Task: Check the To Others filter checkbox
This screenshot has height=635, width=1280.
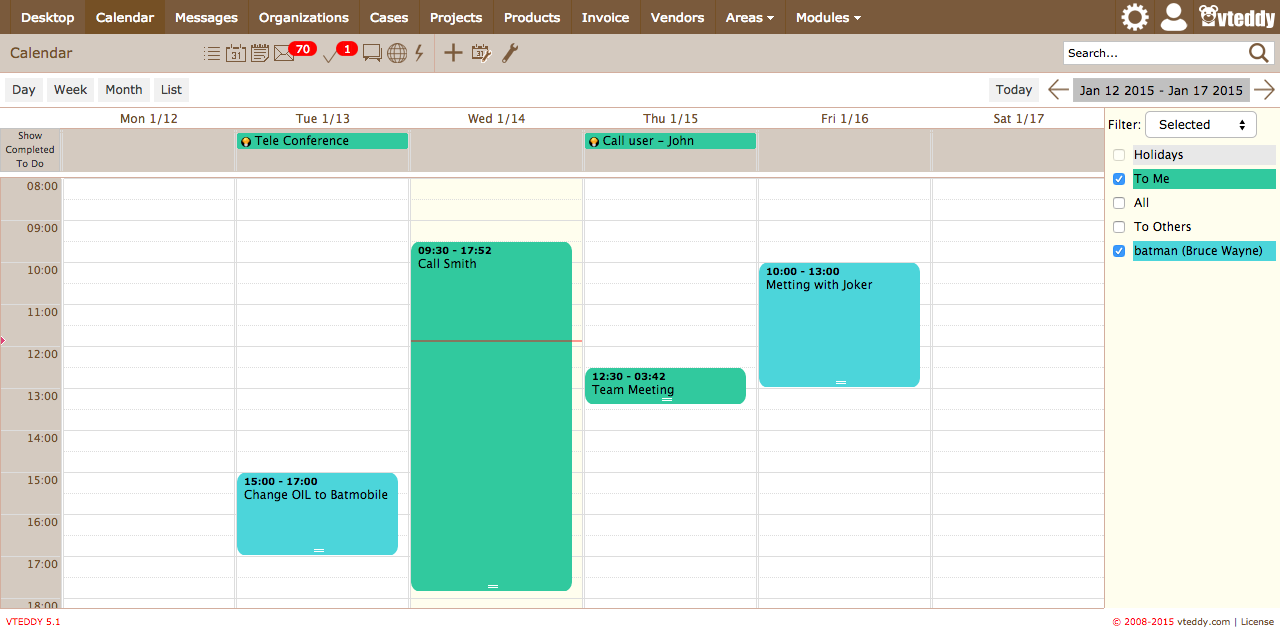Action: [x=1119, y=227]
